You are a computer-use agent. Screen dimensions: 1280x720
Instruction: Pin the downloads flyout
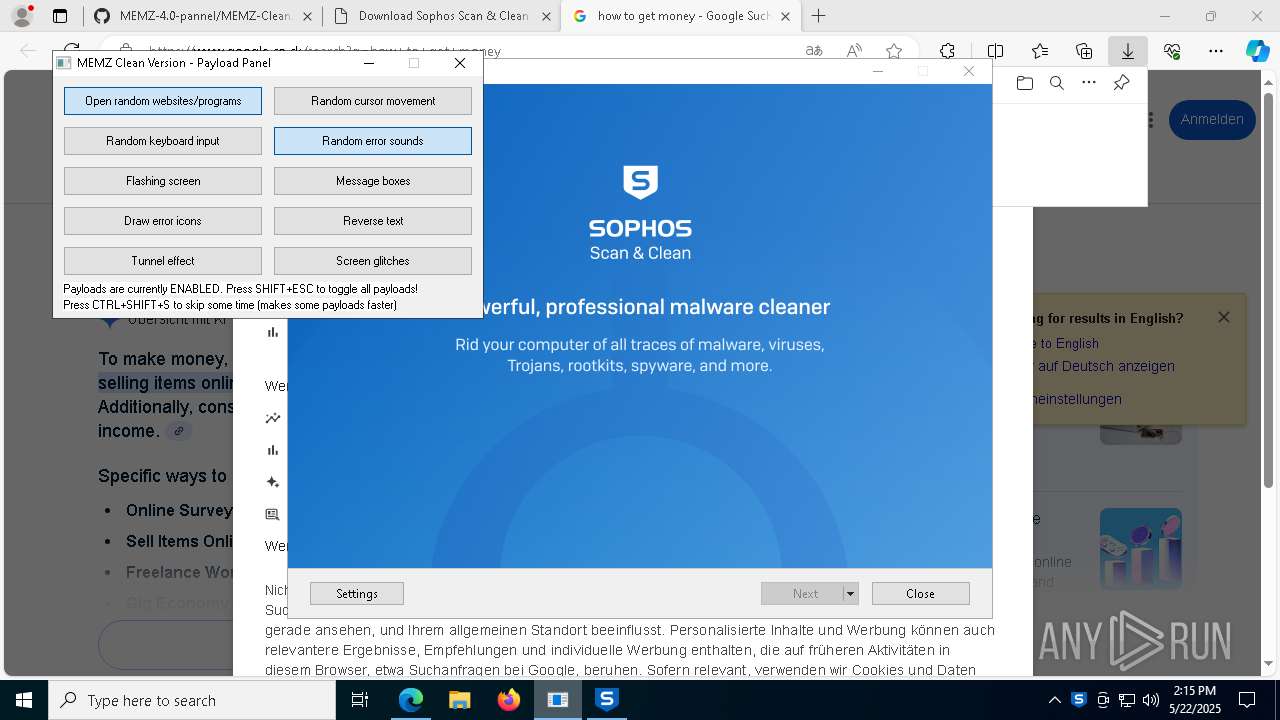pyautogui.click(x=1121, y=83)
